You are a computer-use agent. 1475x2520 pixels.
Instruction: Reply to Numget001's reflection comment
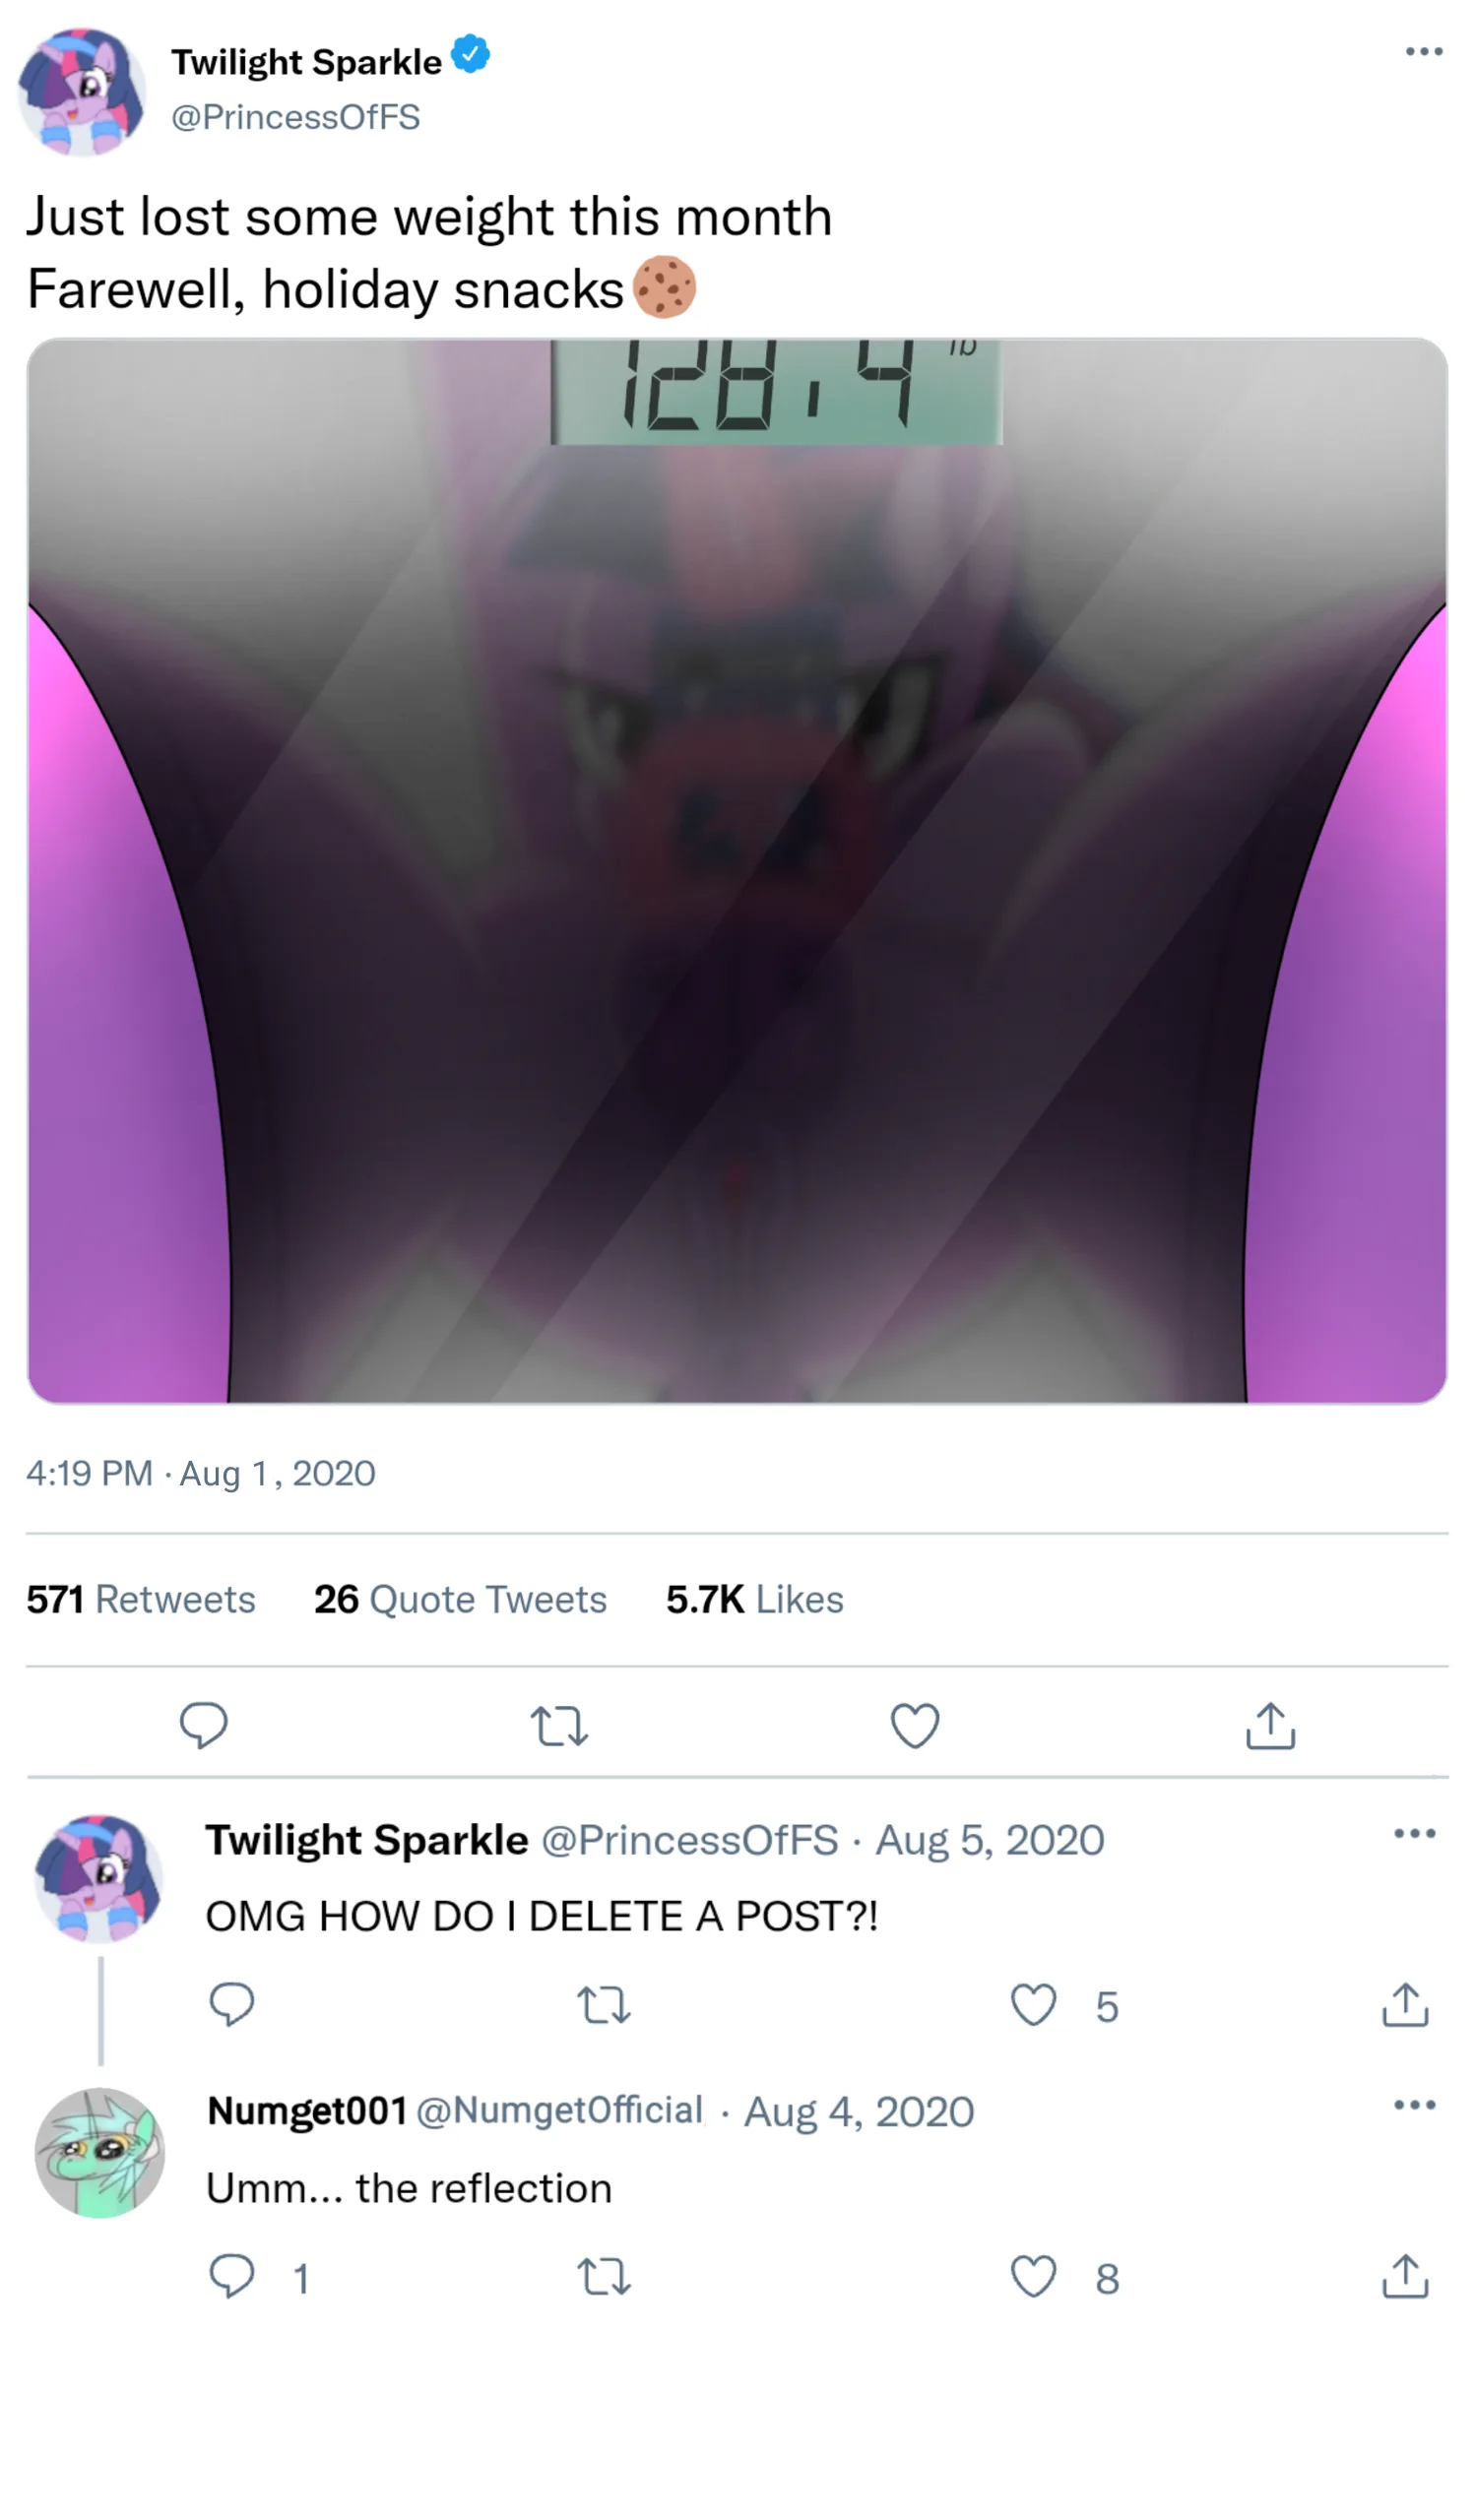(x=231, y=2276)
